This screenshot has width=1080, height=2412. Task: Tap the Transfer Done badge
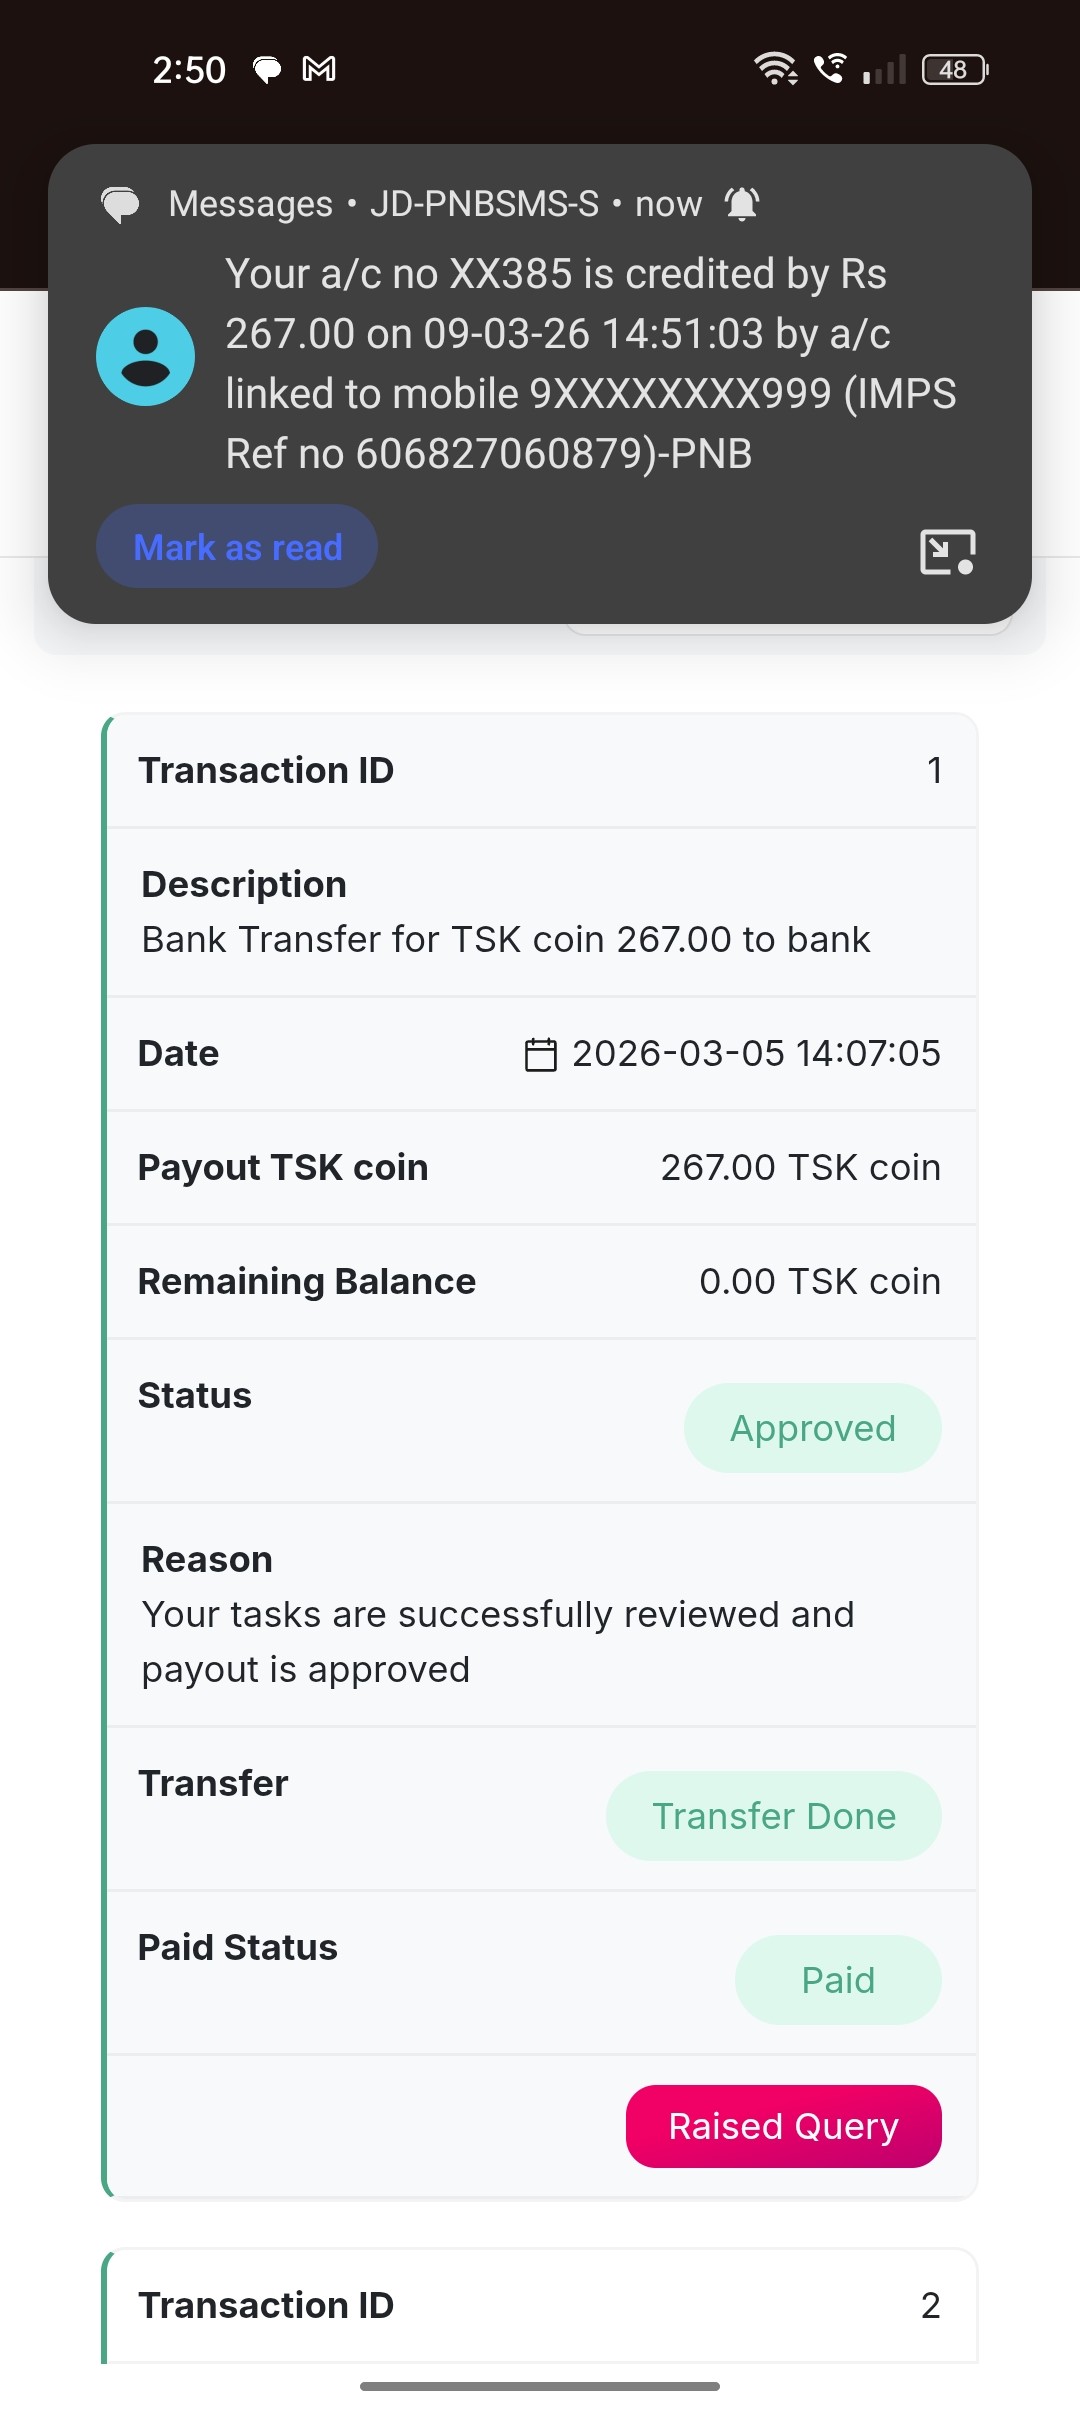(x=773, y=1816)
